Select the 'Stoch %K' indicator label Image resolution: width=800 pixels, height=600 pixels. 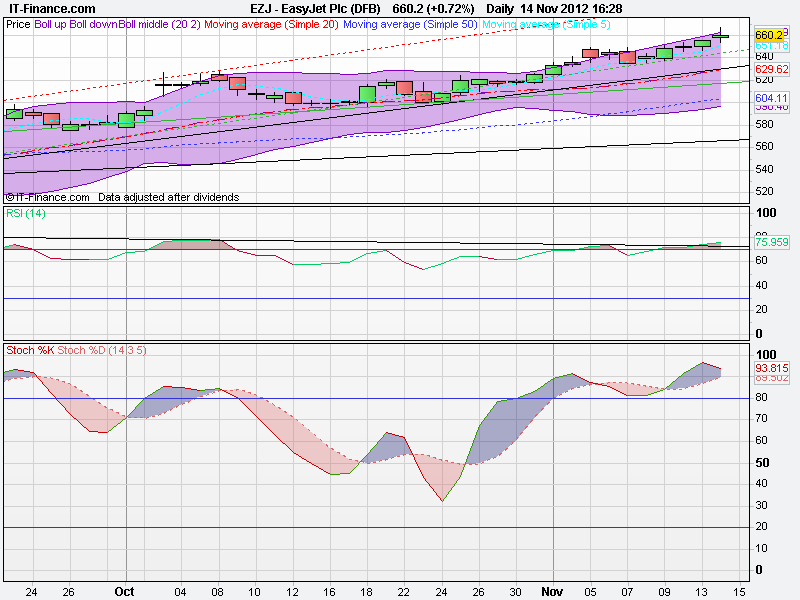[x=30, y=350]
